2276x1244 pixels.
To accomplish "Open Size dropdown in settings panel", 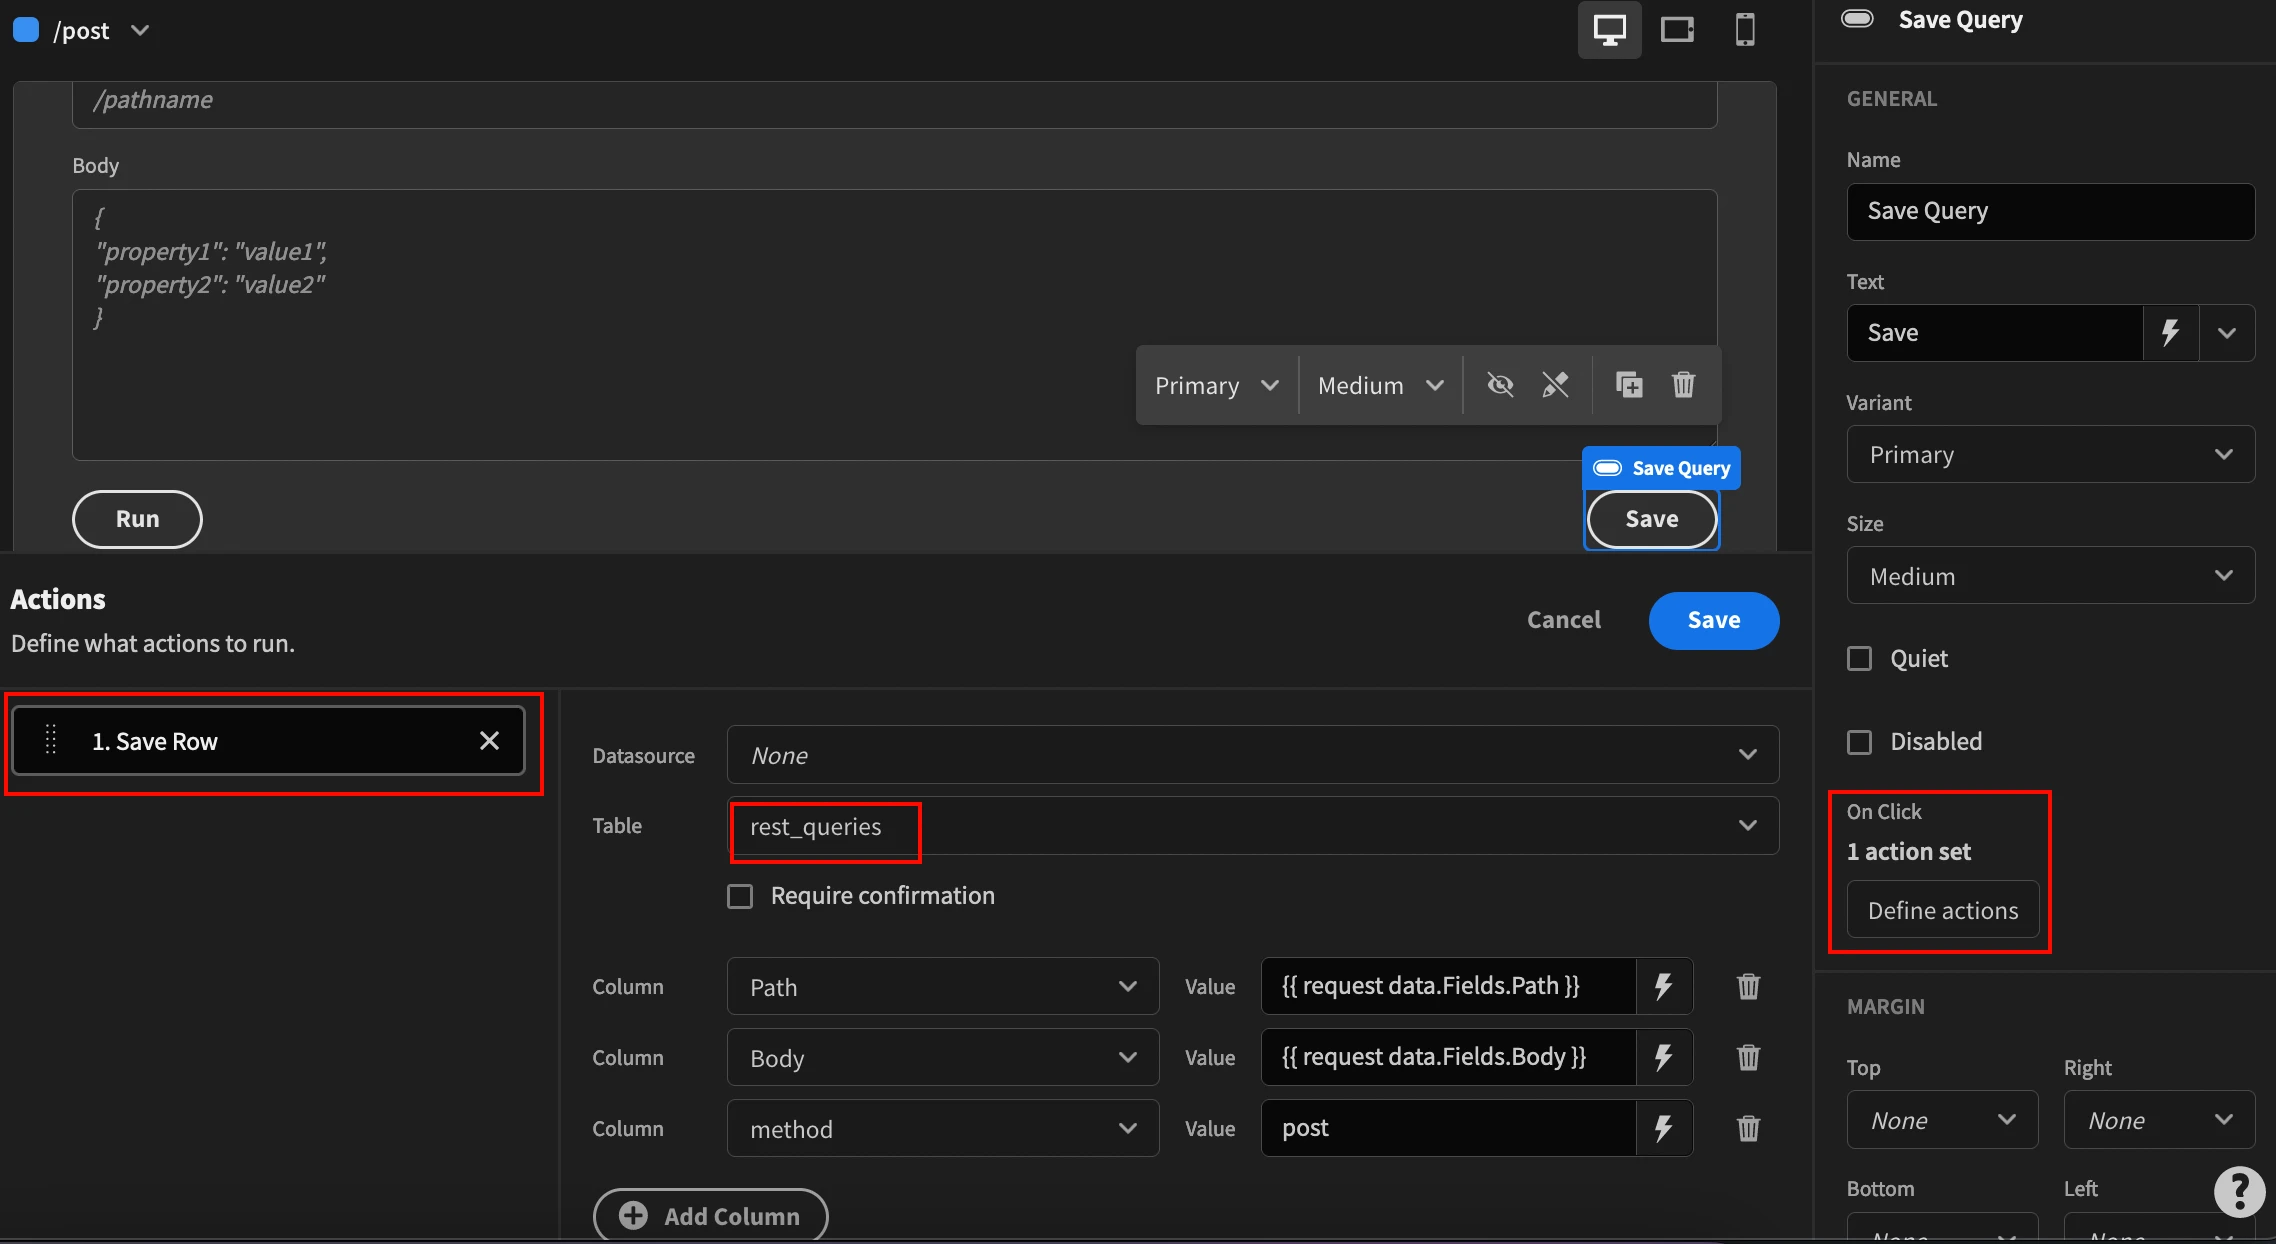I will click(x=2050, y=576).
